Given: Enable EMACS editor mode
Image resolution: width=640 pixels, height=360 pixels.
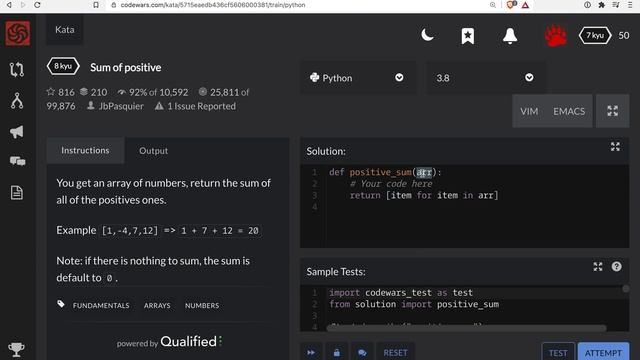Looking at the screenshot, I should [569, 111].
